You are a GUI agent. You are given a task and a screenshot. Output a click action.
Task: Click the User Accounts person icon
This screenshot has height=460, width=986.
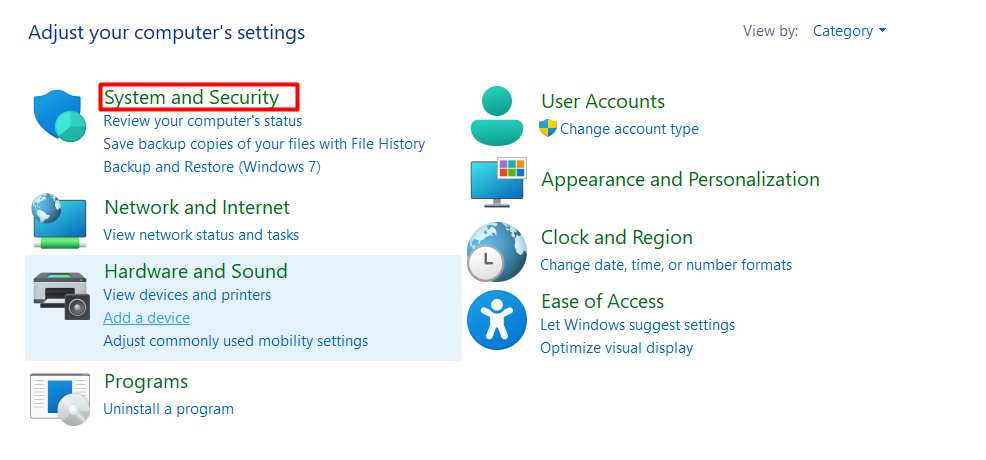point(497,115)
